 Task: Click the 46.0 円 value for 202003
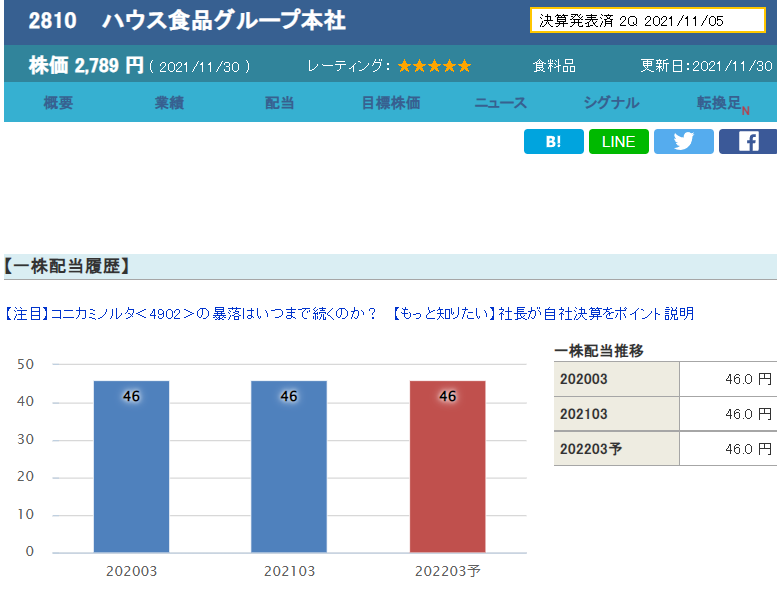(748, 379)
